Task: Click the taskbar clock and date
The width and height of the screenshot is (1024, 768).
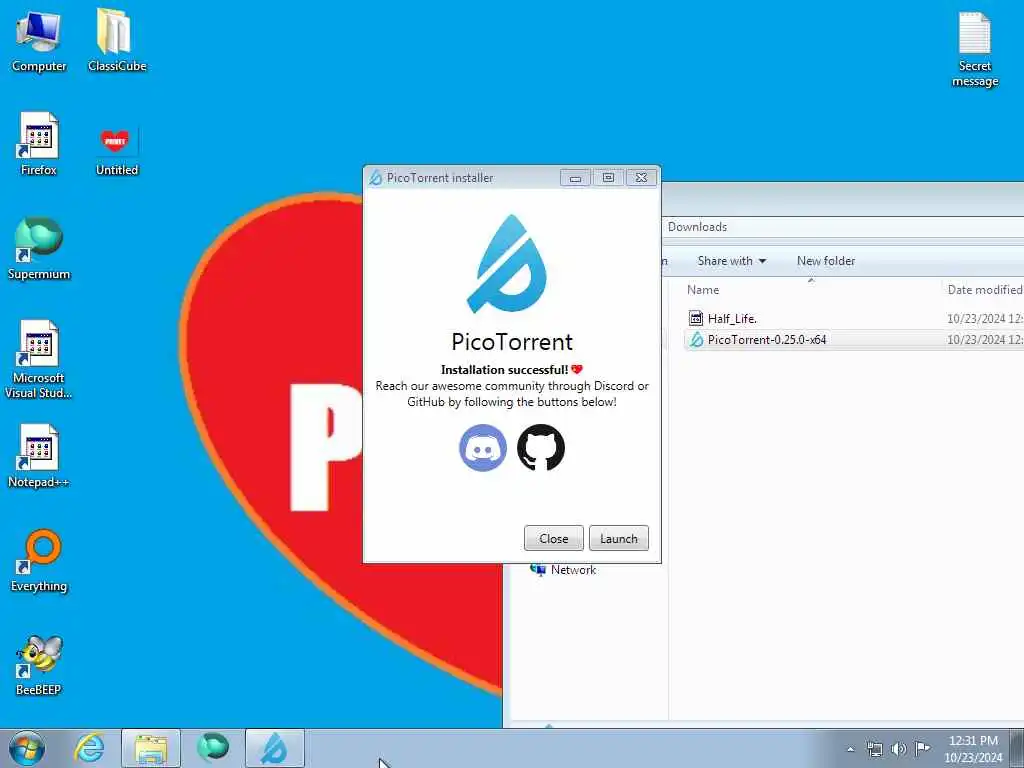Action: pos(973,749)
